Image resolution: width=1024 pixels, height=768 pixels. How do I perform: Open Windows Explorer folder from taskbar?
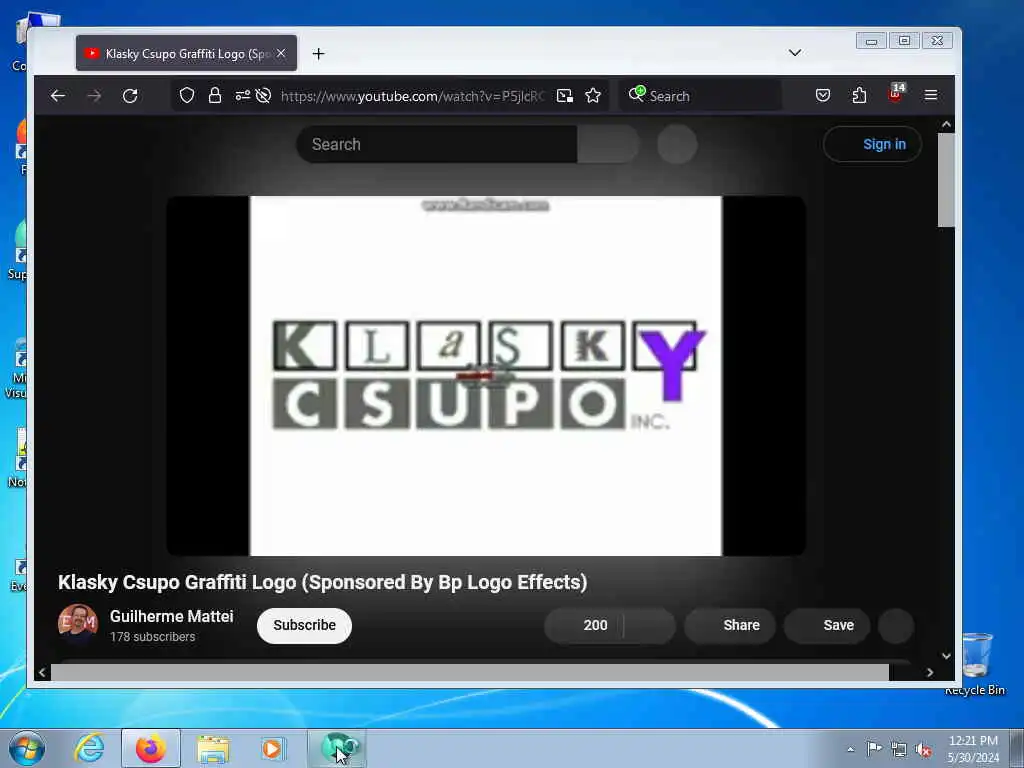(x=213, y=748)
